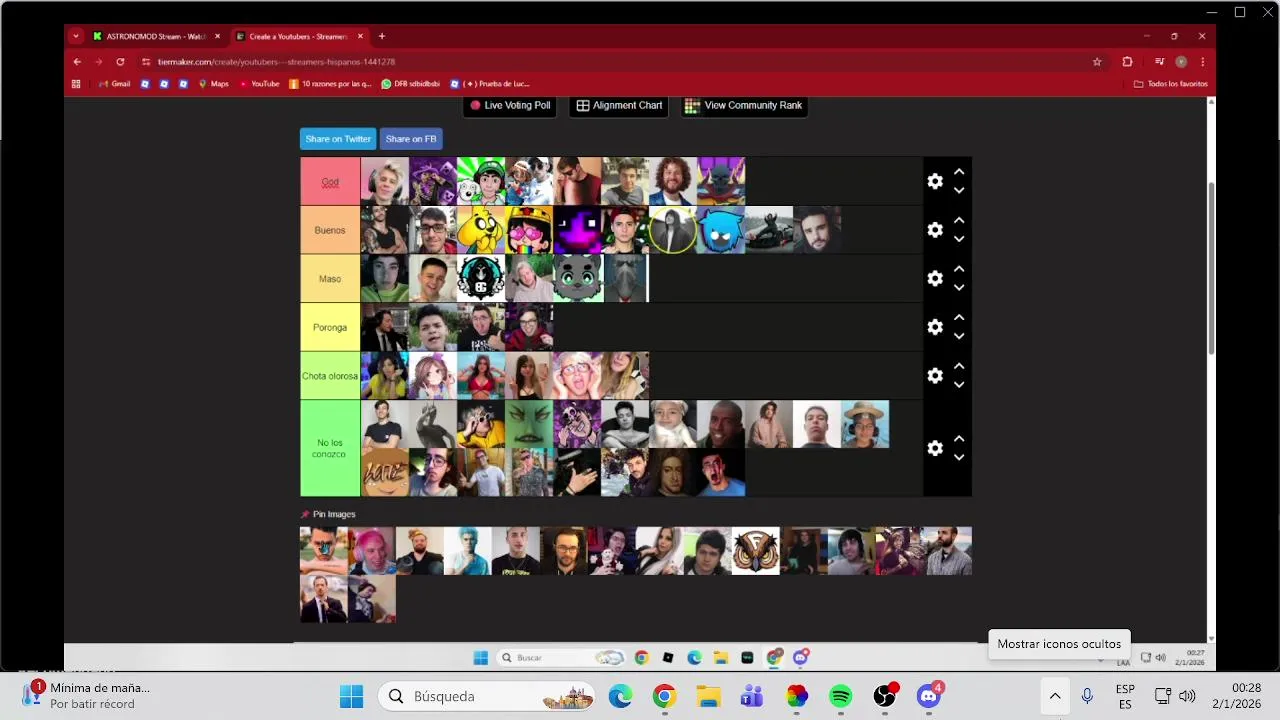Select the green-faced cartoon in No los conozco
Image resolution: width=1280 pixels, height=720 pixels.
point(529,424)
